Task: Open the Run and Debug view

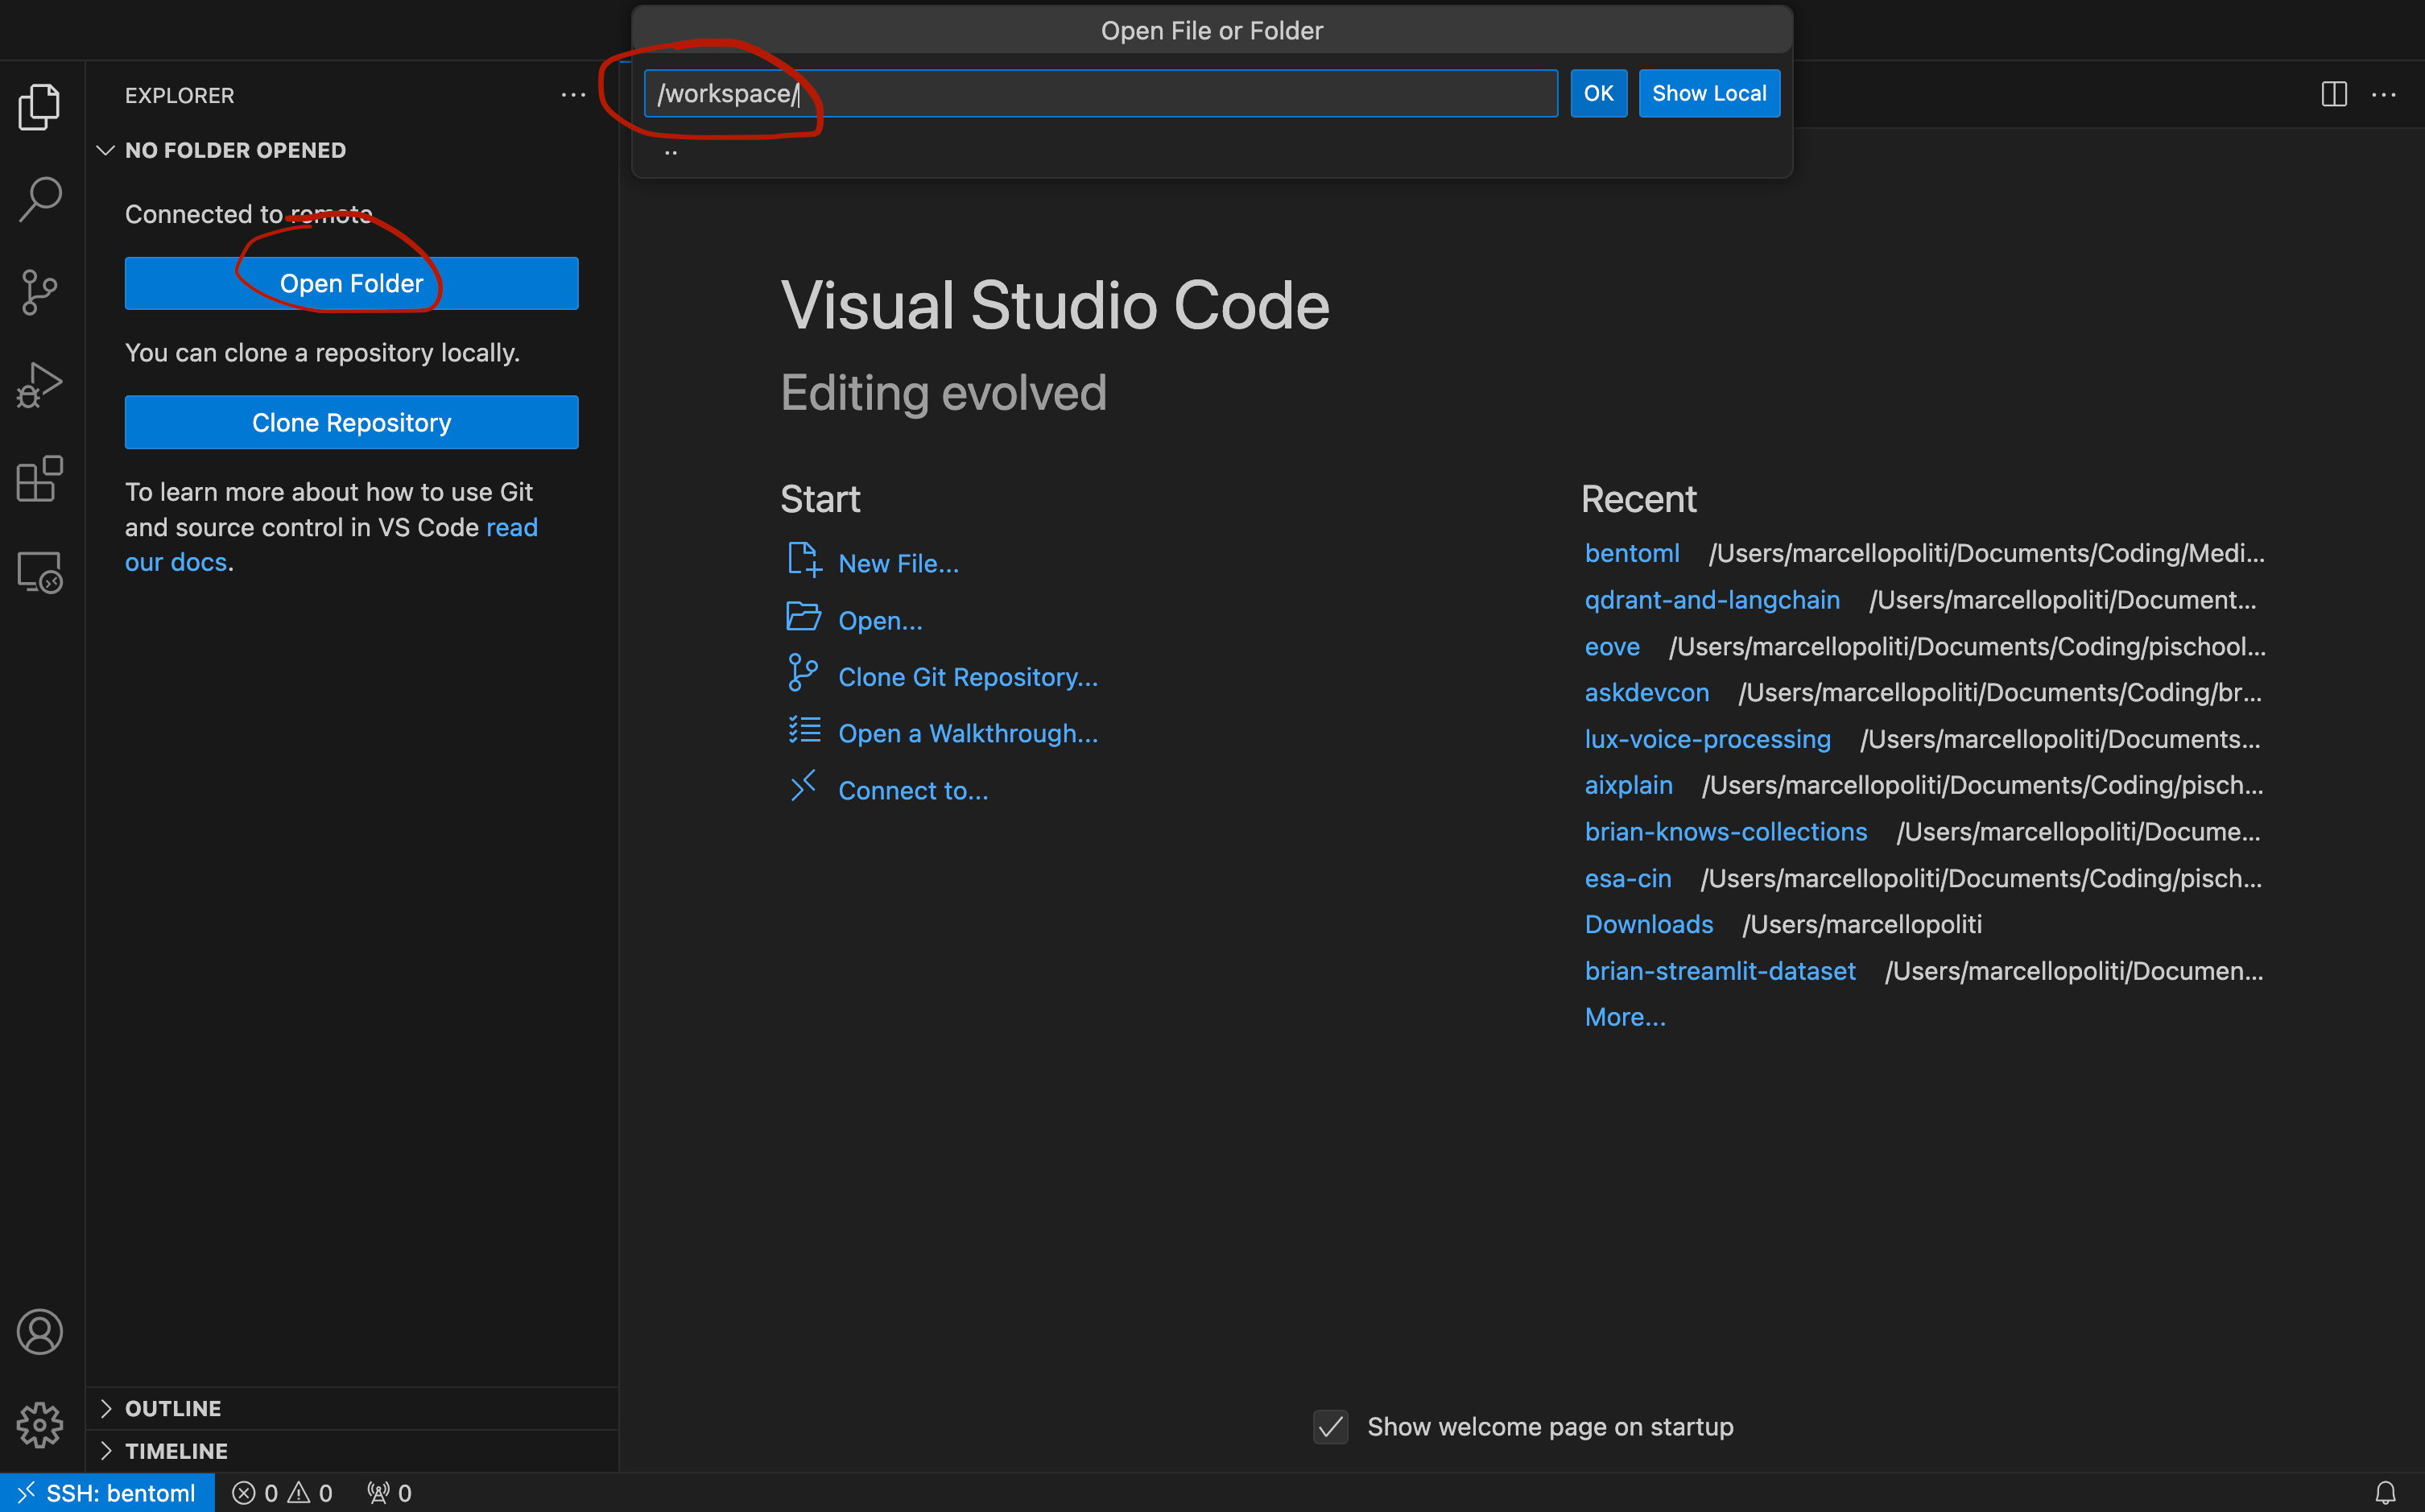Action: pyautogui.click(x=40, y=385)
